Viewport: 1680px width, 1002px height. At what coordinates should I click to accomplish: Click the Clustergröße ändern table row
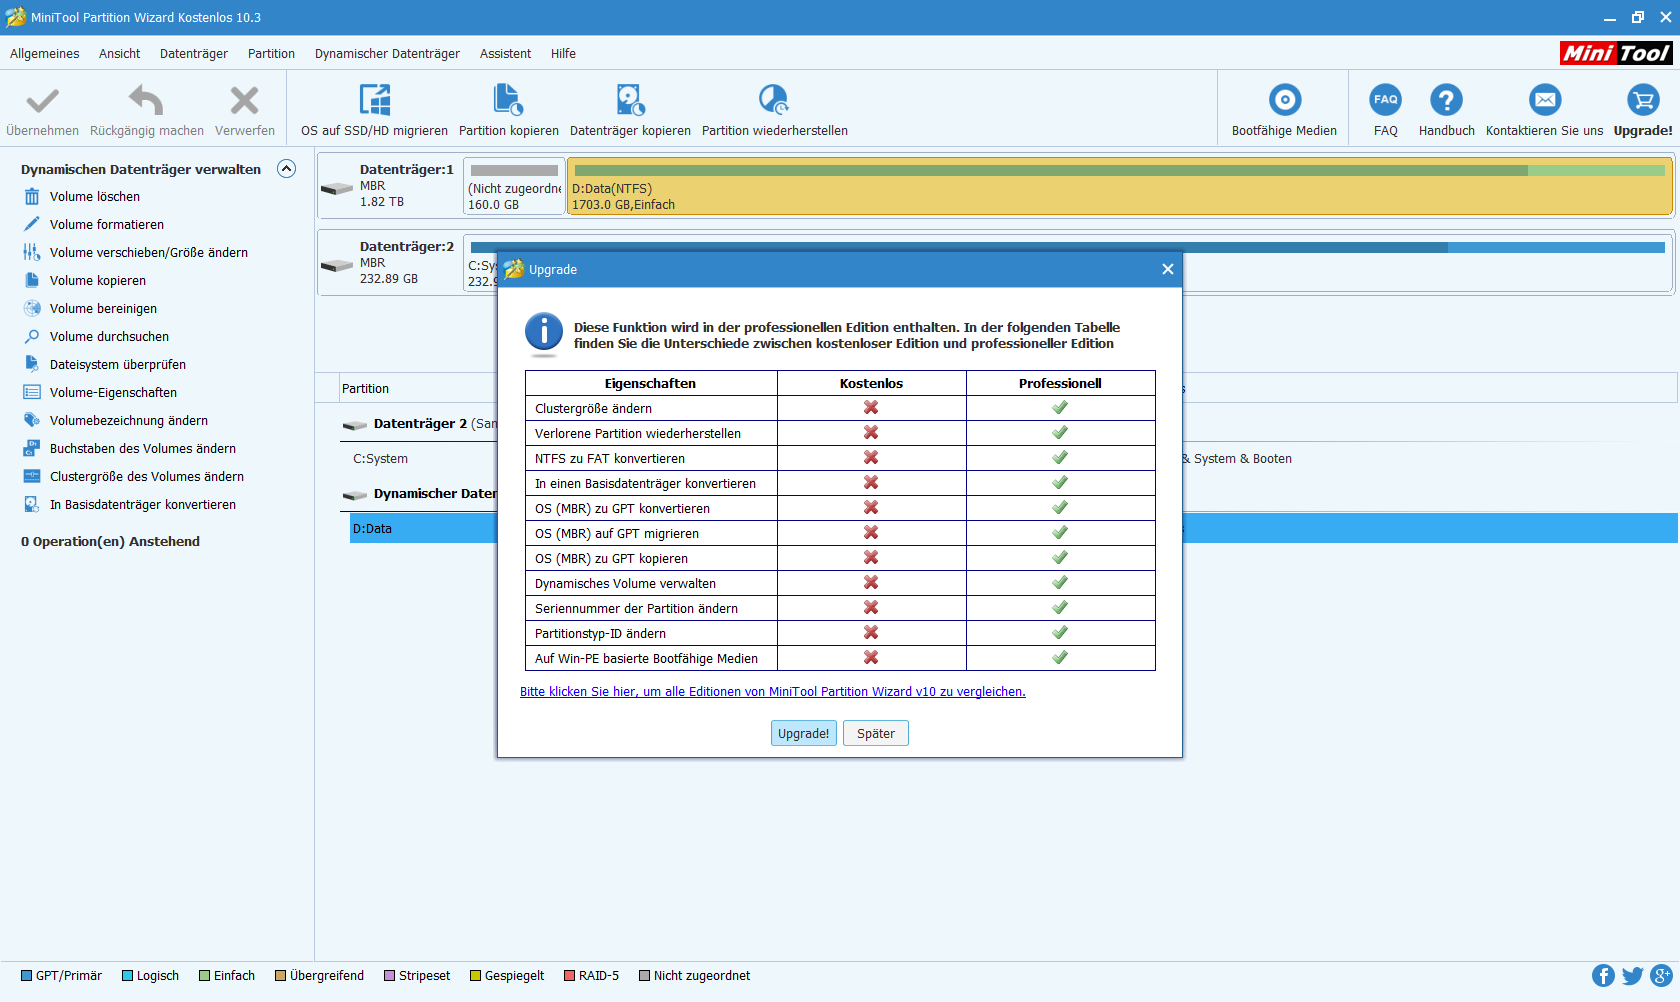pyautogui.click(x=840, y=408)
